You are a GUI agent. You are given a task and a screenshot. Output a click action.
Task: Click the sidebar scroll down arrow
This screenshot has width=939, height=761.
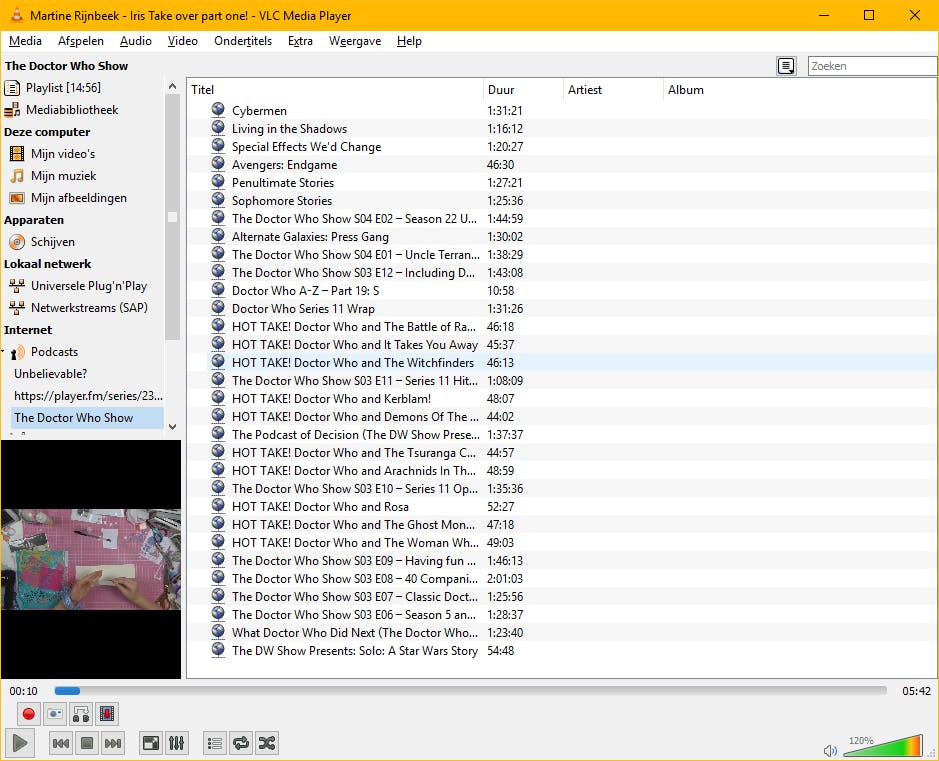(172, 427)
